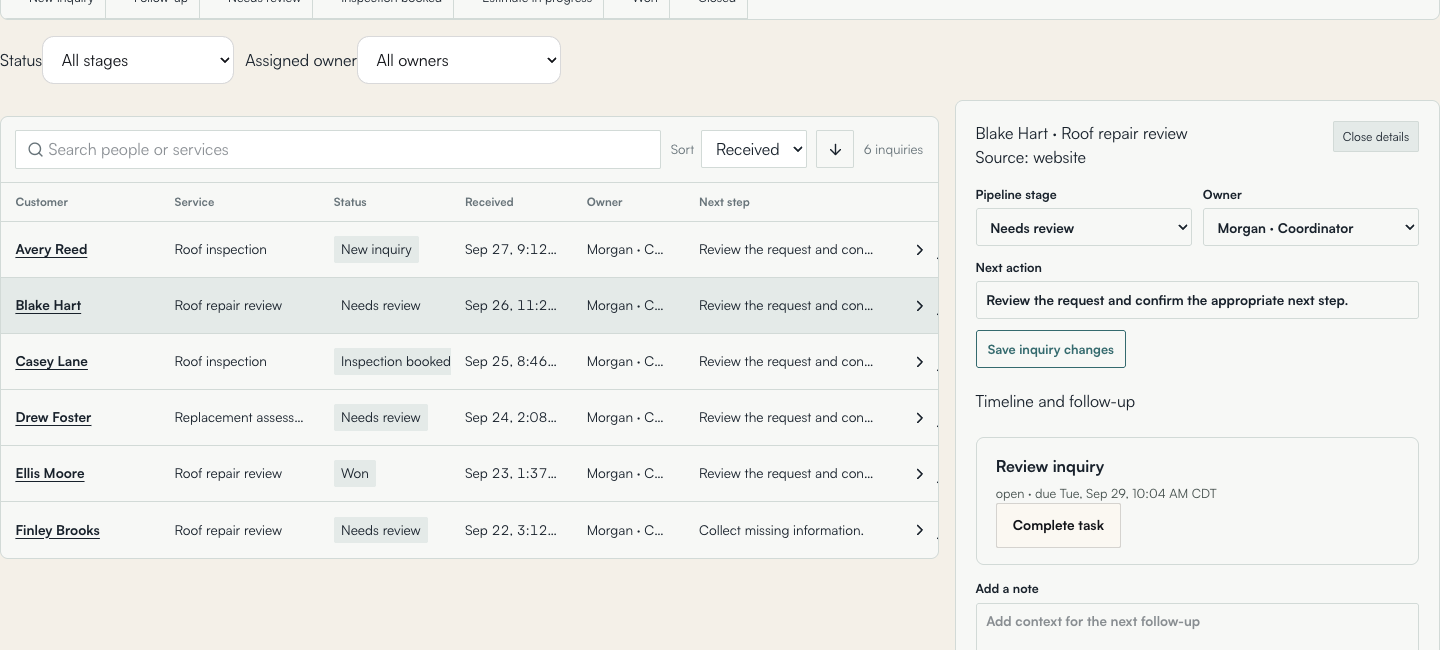Open Casey Lane row chevron arrow
1440x650 pixels.
point(920,362)
